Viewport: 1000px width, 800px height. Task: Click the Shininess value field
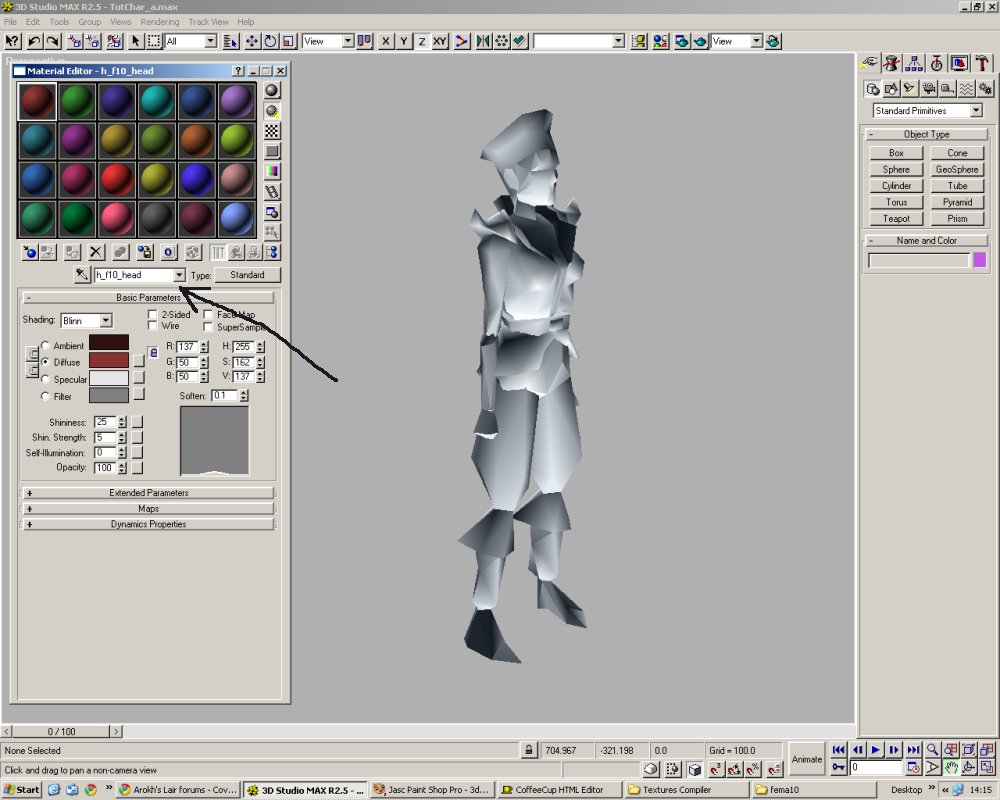pos(105,422)
